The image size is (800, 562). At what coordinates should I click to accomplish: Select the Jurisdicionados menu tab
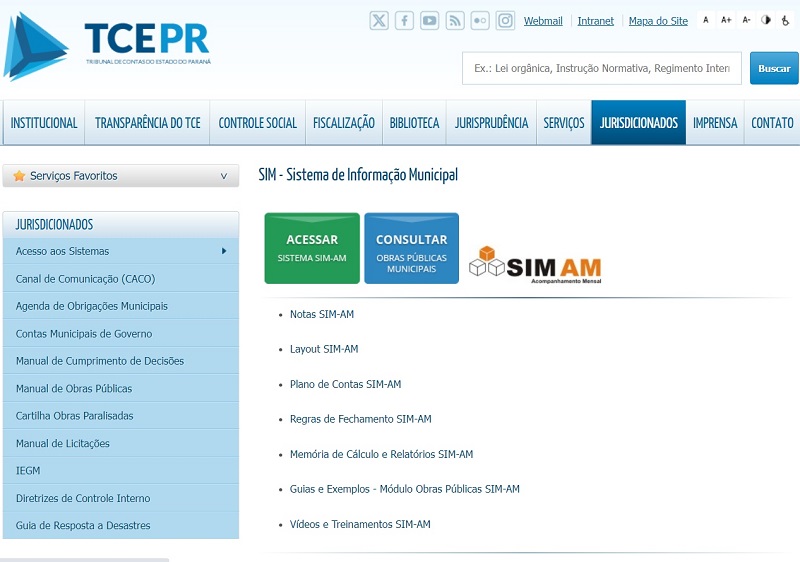point(639,123)
